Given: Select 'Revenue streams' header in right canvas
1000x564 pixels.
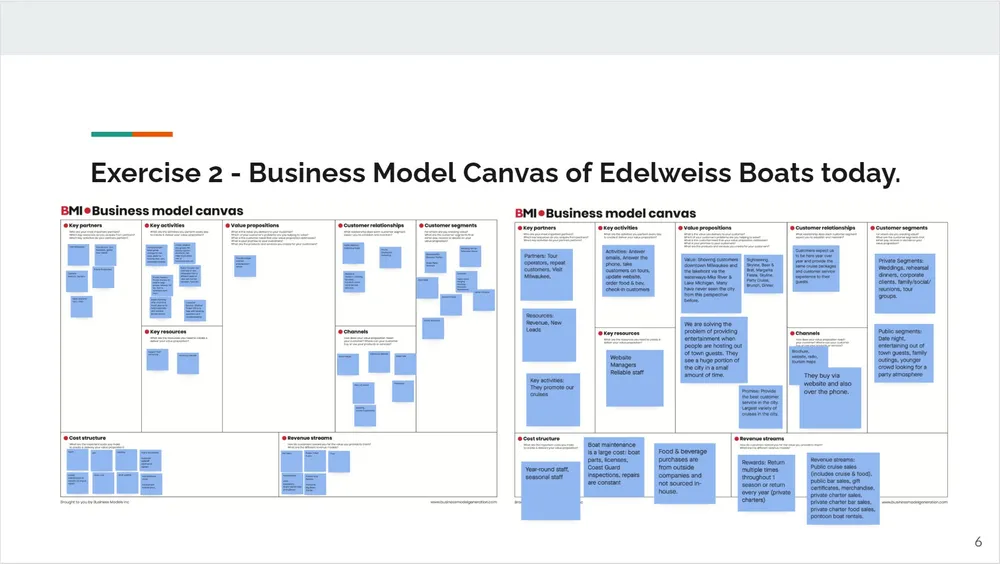Looking at the screenshot, I should (761, 439).
